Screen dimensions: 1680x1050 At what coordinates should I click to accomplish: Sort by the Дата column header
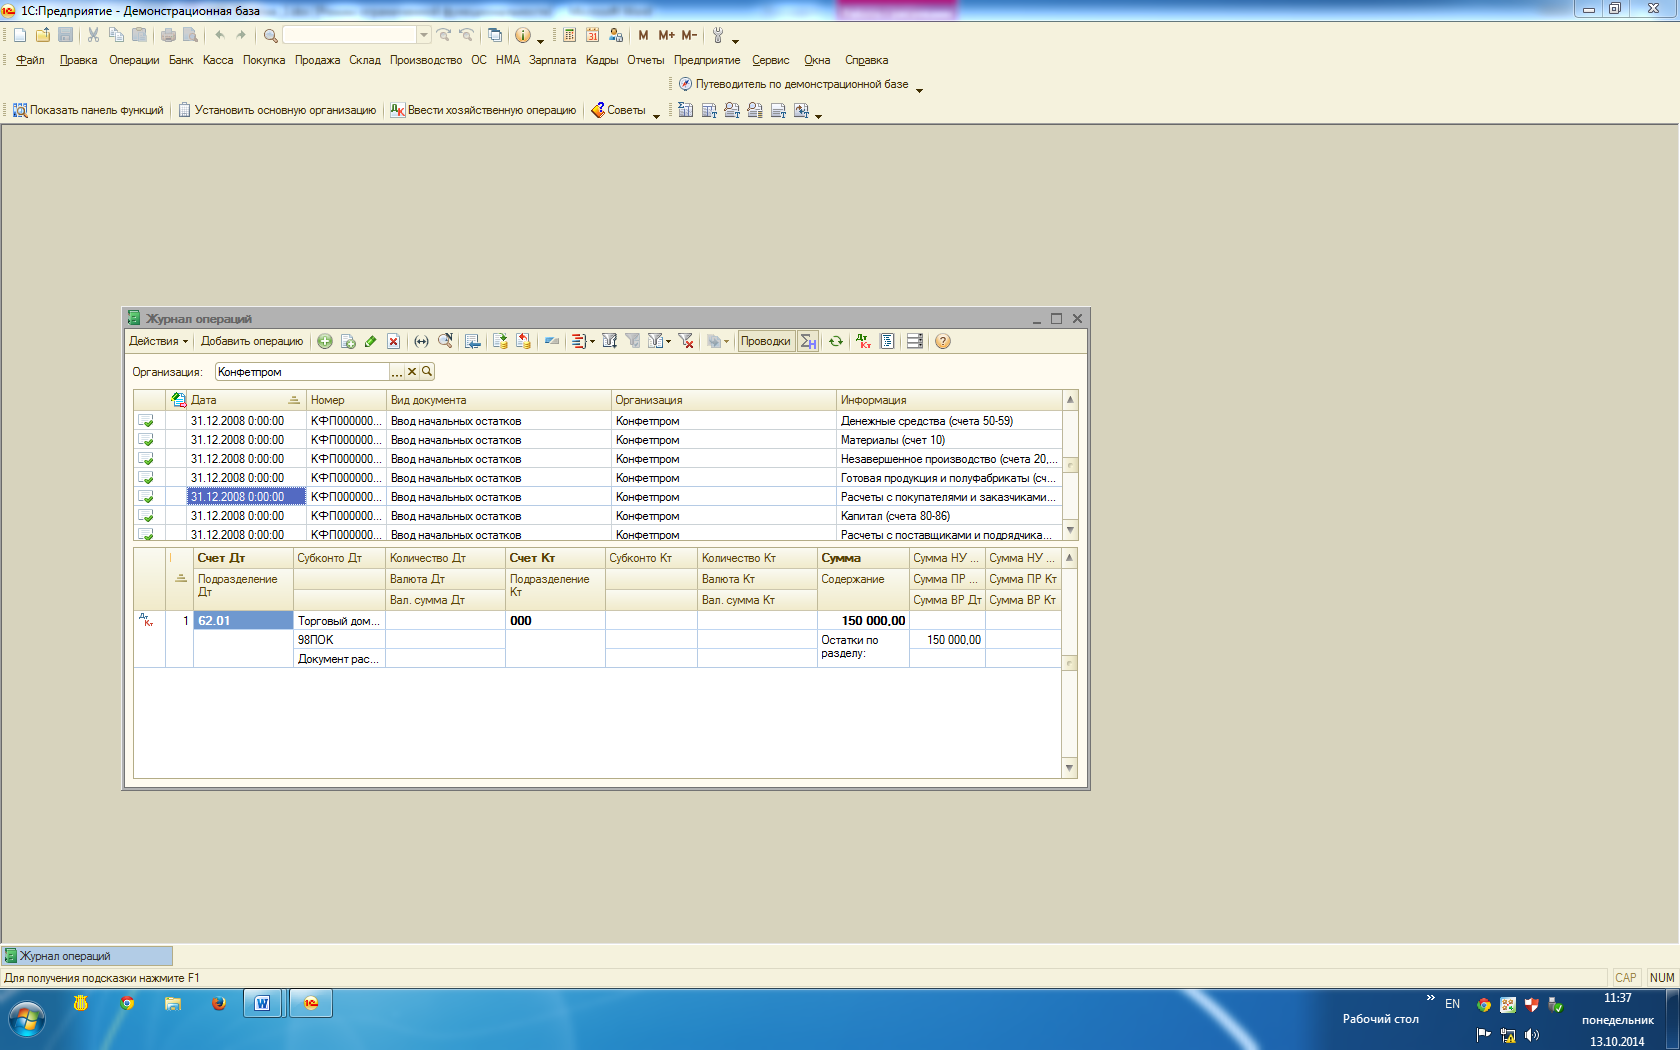[245, 400]
